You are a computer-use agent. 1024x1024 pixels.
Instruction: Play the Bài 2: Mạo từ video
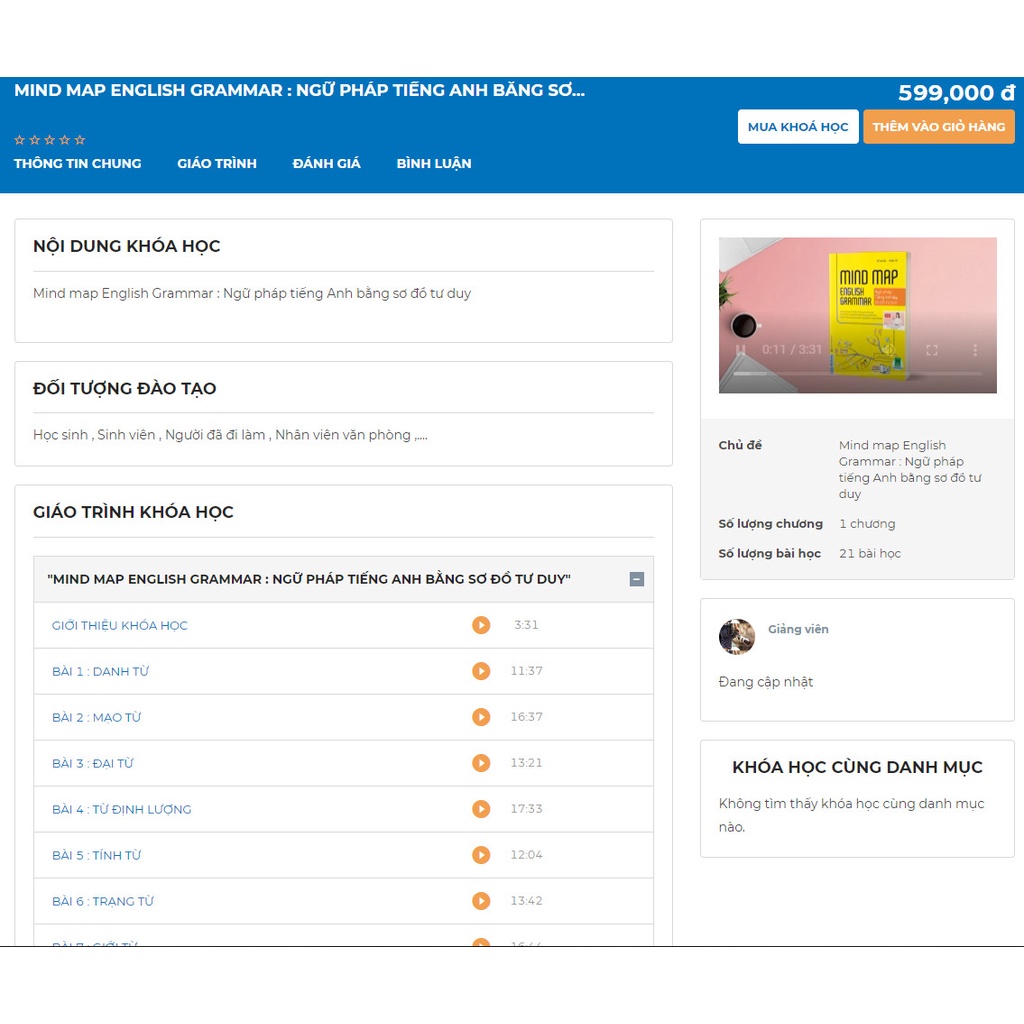click(481, 717)
